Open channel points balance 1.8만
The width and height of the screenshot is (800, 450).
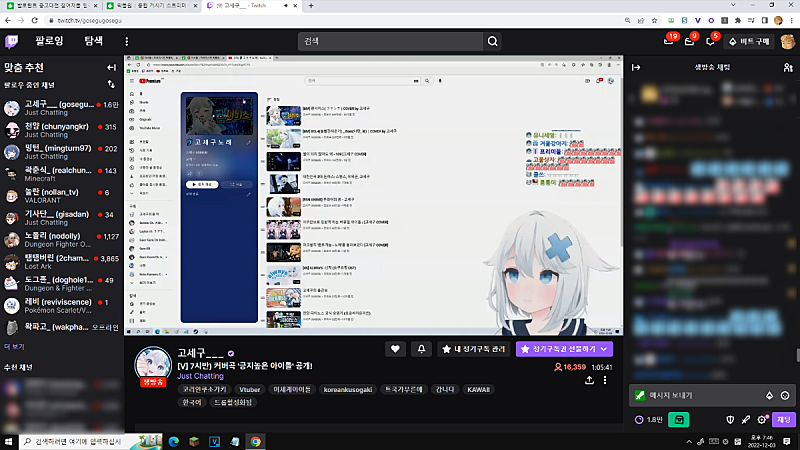(648, 419)
